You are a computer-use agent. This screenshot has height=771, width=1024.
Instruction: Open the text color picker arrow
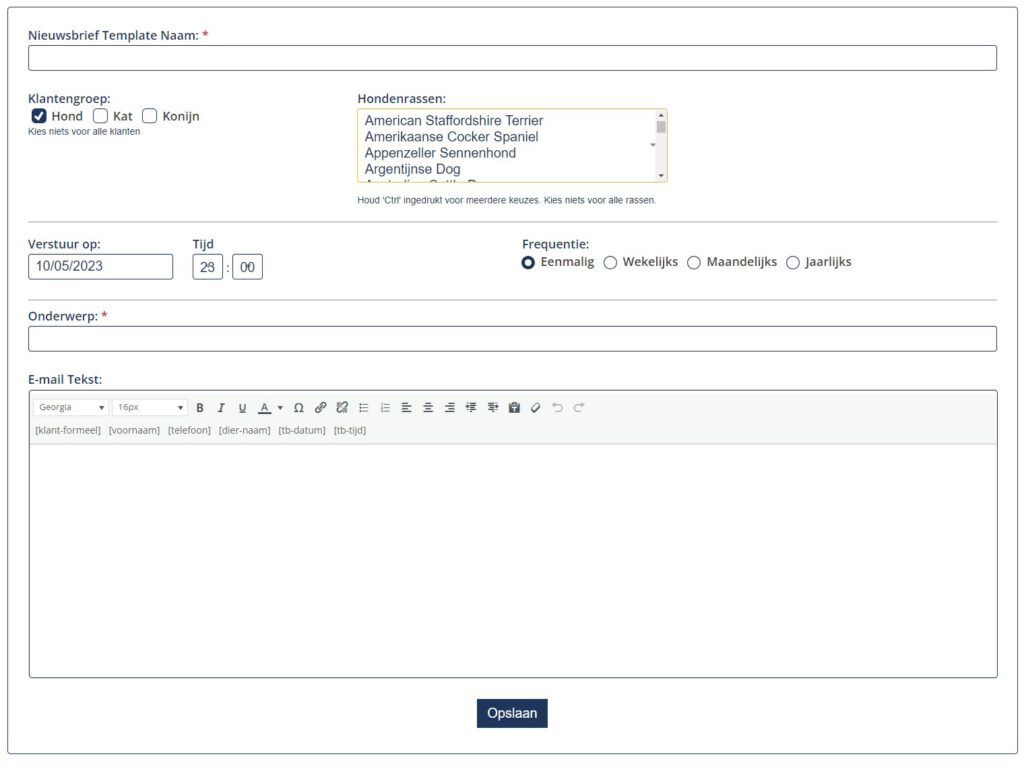coord(280,407)
